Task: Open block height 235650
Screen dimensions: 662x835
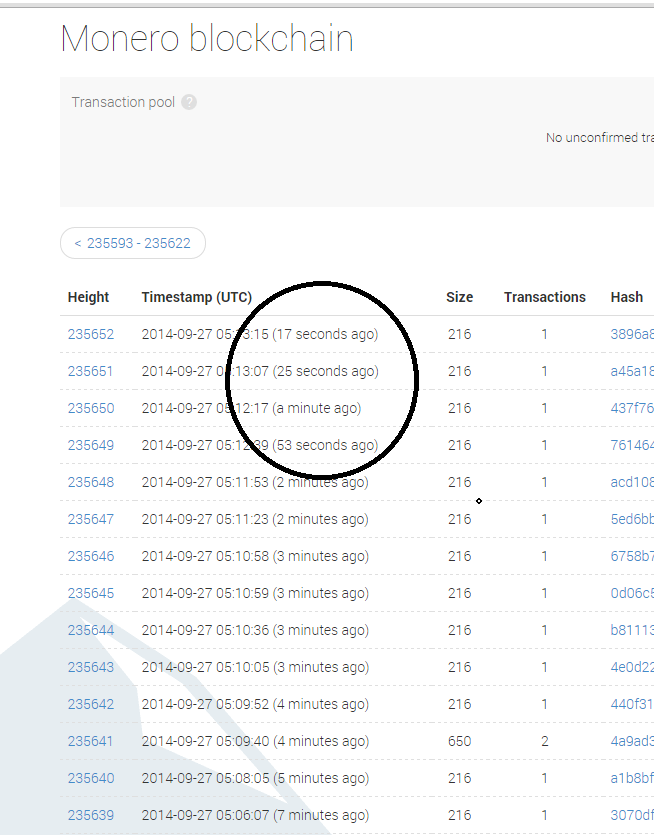Action: pos(91,408)
